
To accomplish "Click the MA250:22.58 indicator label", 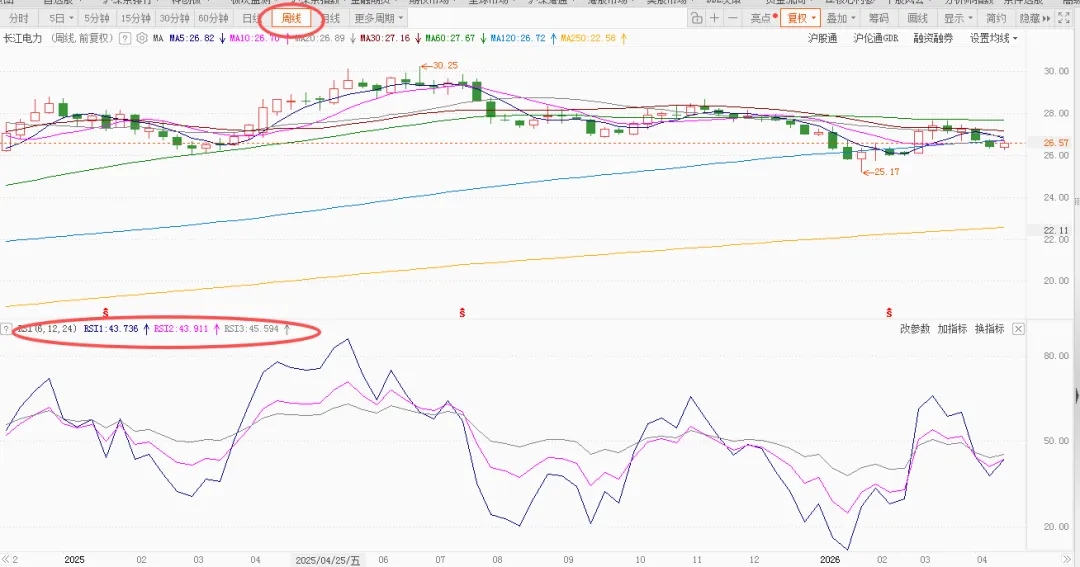I will tap(588, 39).
